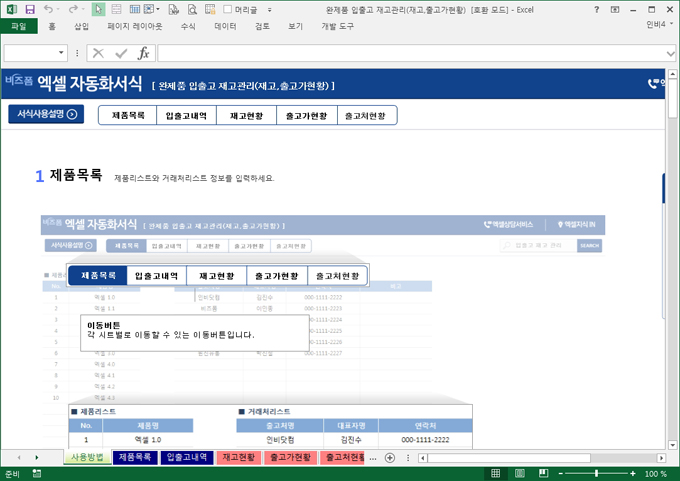
Task: Click the macro recording icon in the status bar
Action: pyautogui.click(x=37, y=474)
